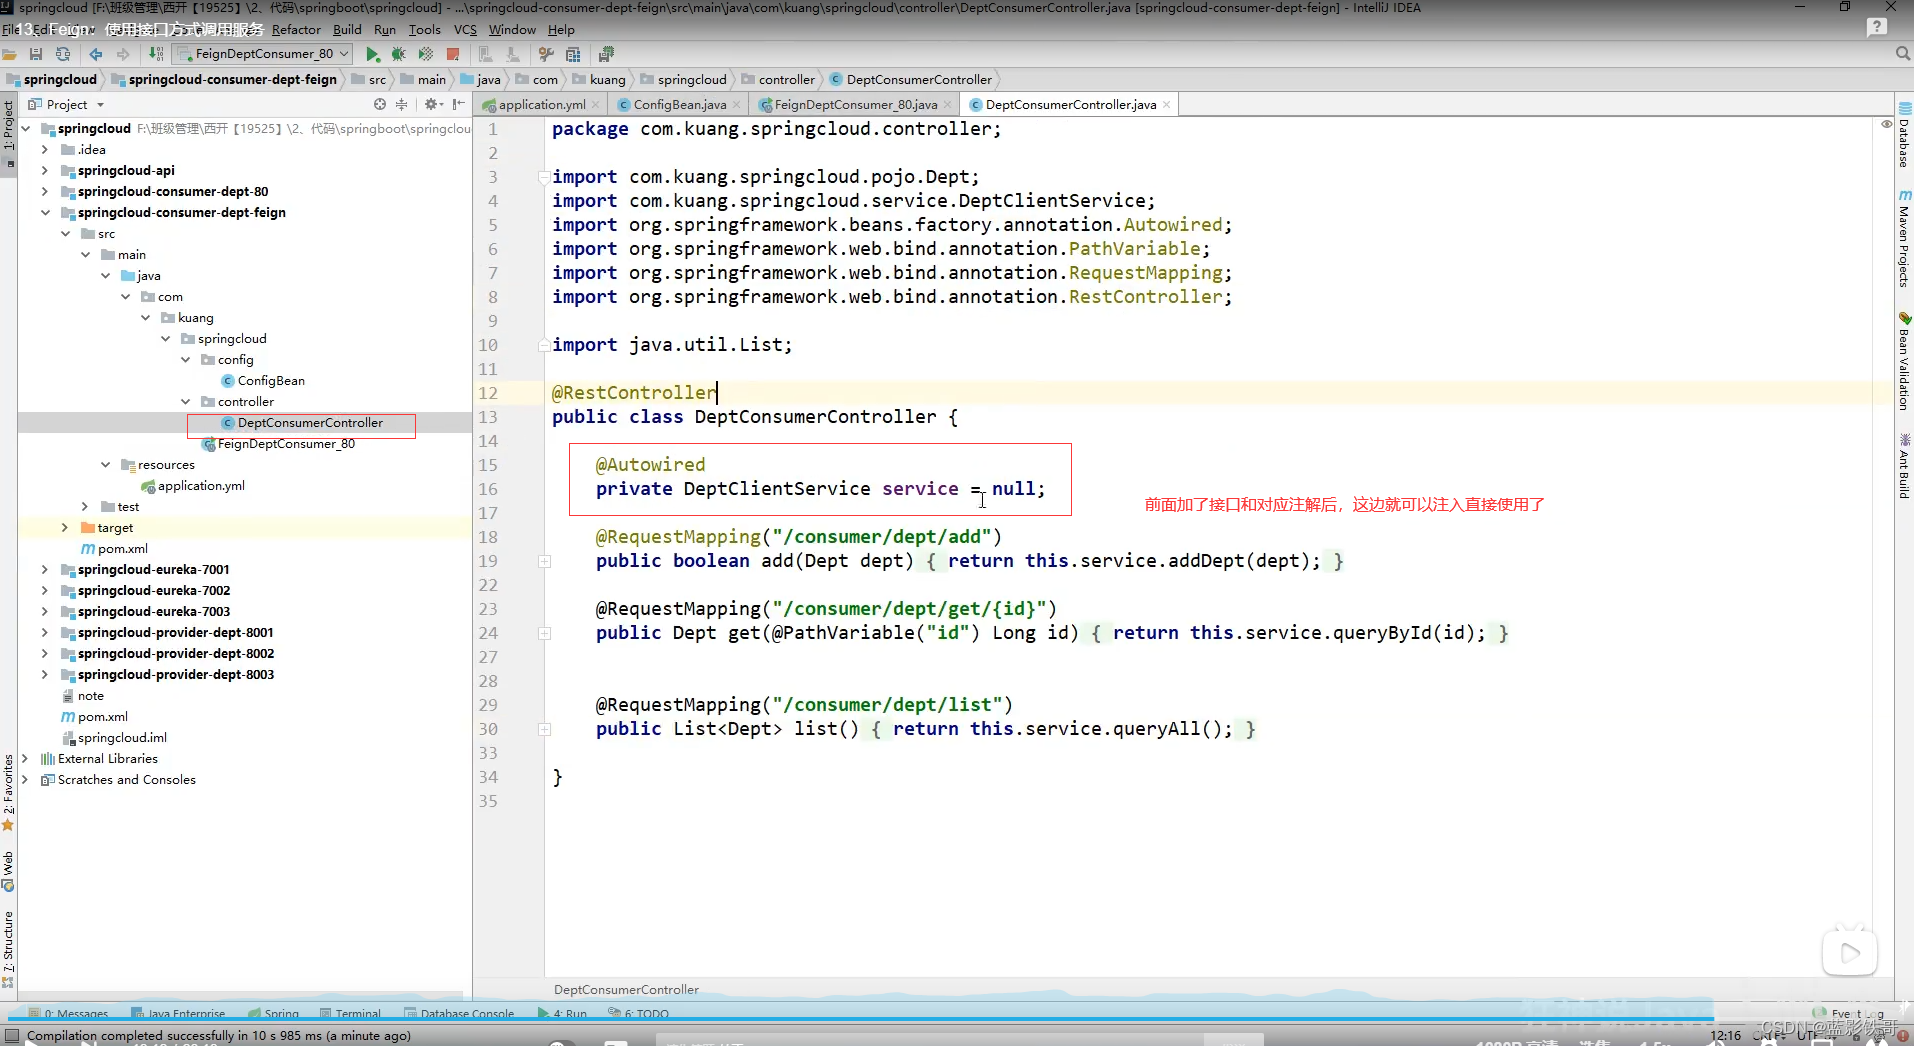Screen dimensions: 1914x1046
Task: Open the Maven Projects side panel
Action: [1904, 239]
